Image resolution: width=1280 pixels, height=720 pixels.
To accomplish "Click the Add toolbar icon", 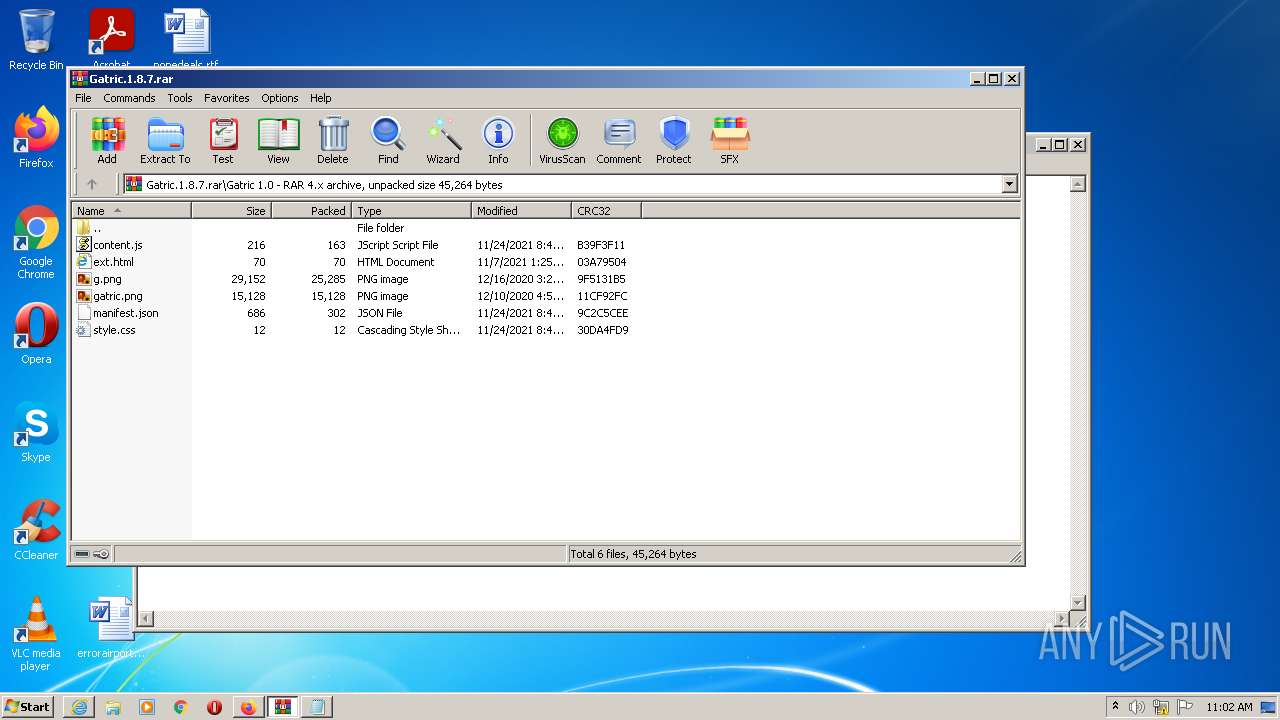I will [107, 141].
